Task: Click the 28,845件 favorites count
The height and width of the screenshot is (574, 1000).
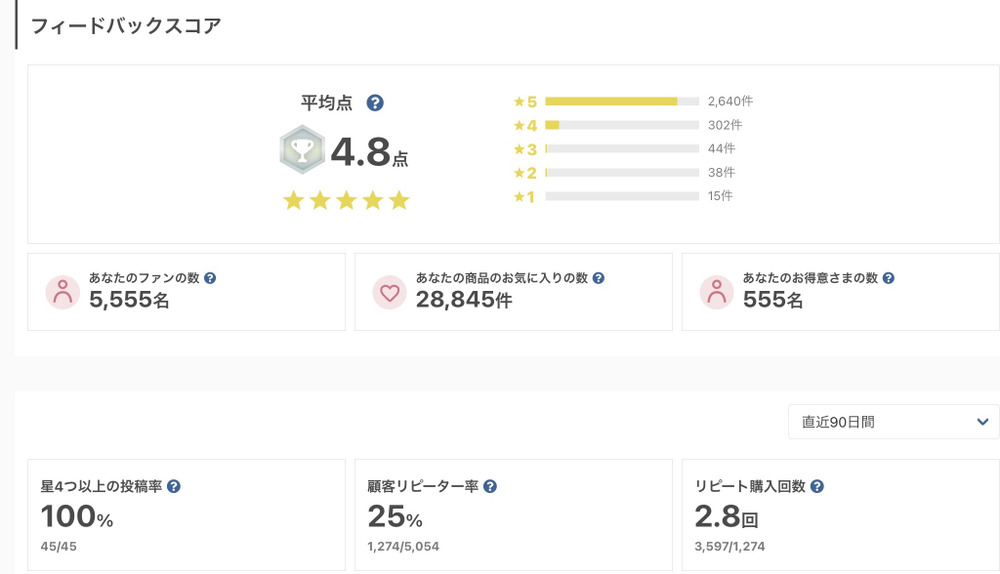Action: pos(463,299)
